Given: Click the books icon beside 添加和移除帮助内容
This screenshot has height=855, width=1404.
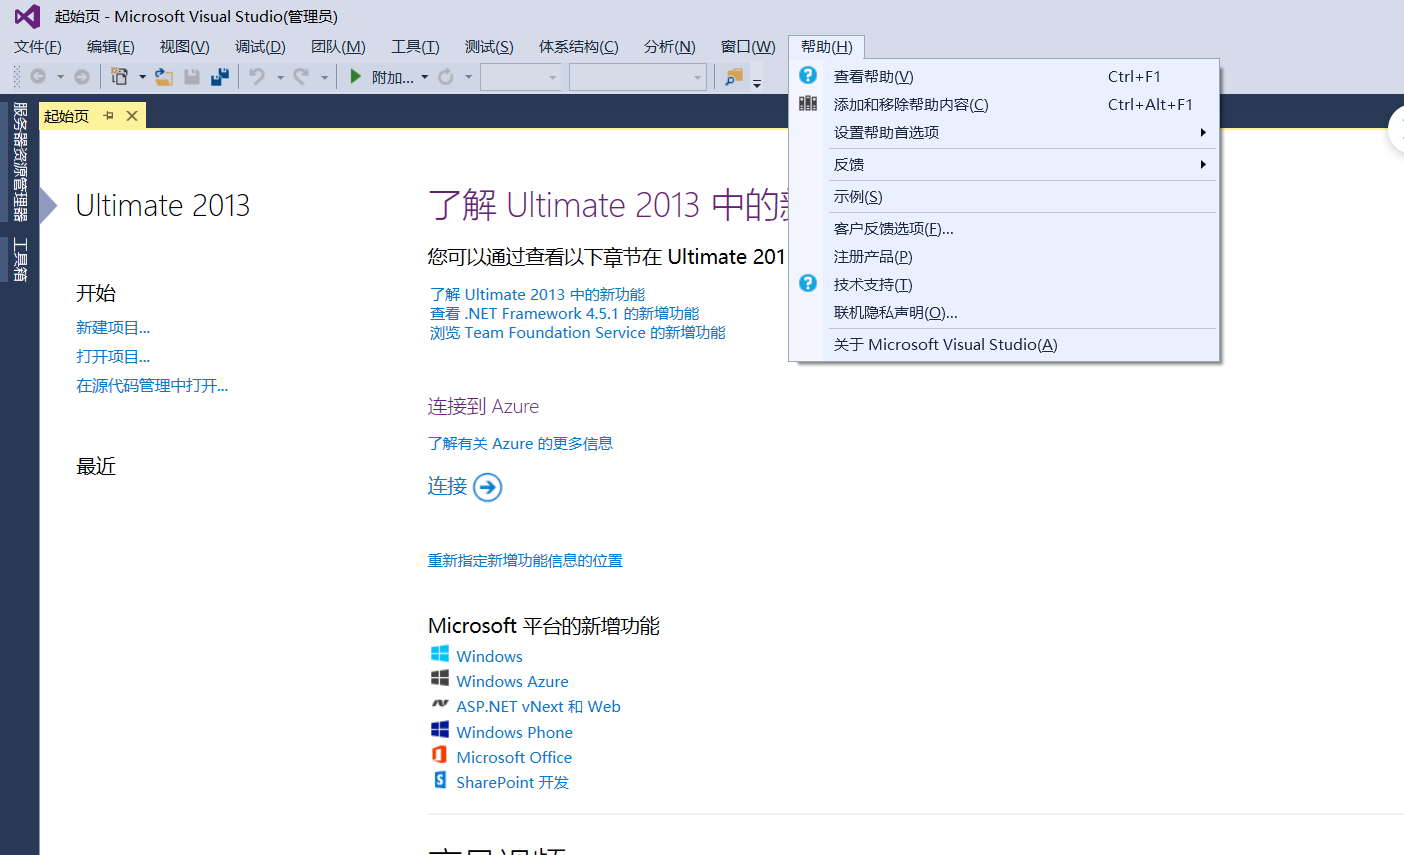Looking at the screenshot, I should coord(808,103).
